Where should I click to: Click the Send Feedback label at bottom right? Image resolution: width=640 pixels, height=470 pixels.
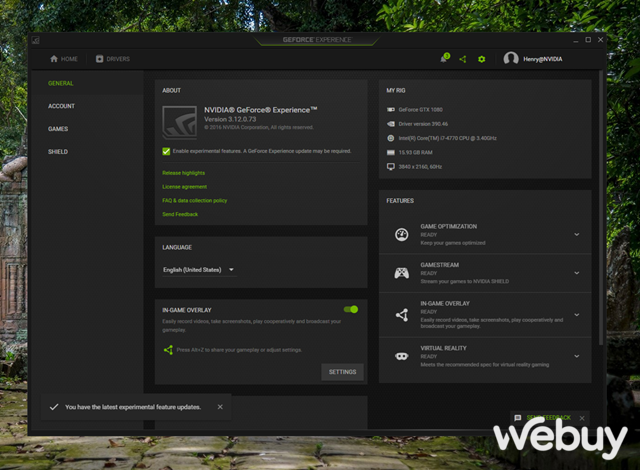(x=549, y=418)
